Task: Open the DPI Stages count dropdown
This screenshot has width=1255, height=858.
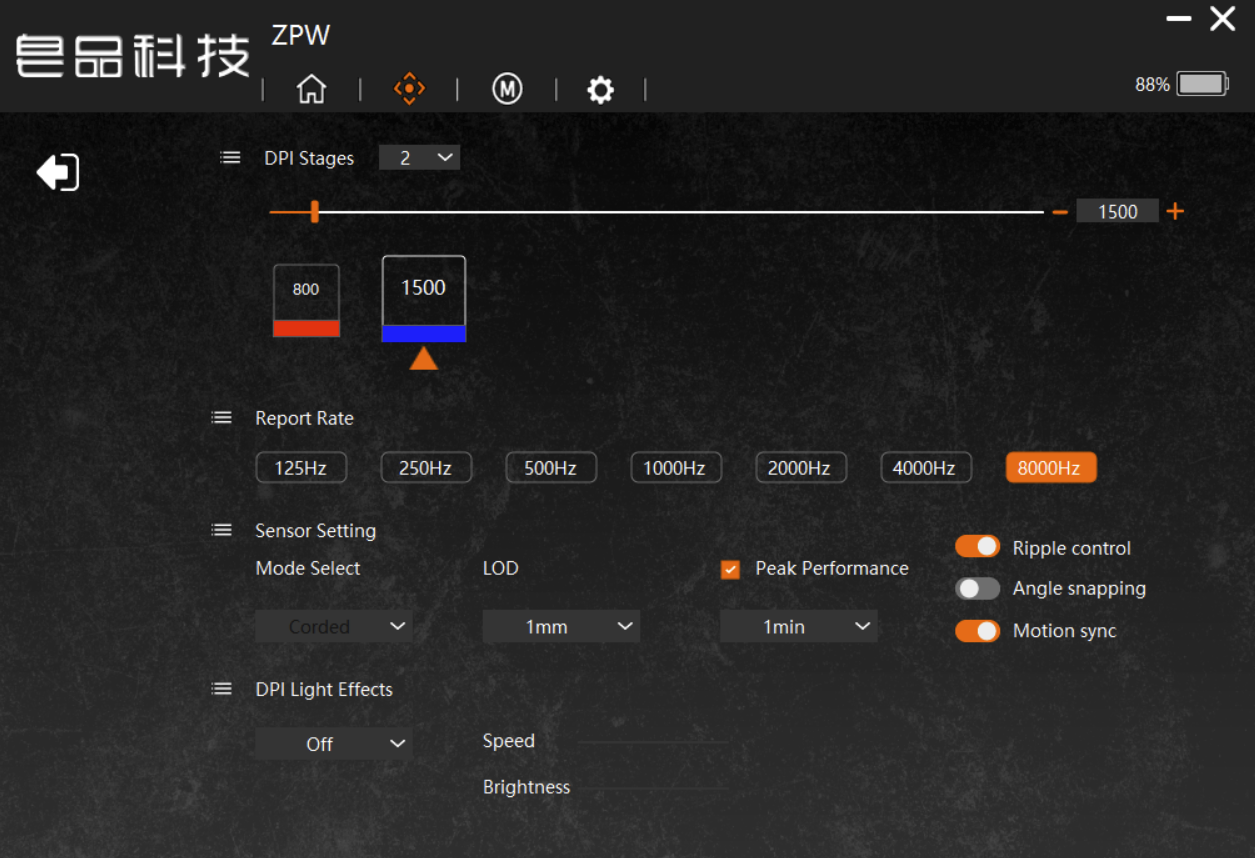Action: tap(419, 158)
